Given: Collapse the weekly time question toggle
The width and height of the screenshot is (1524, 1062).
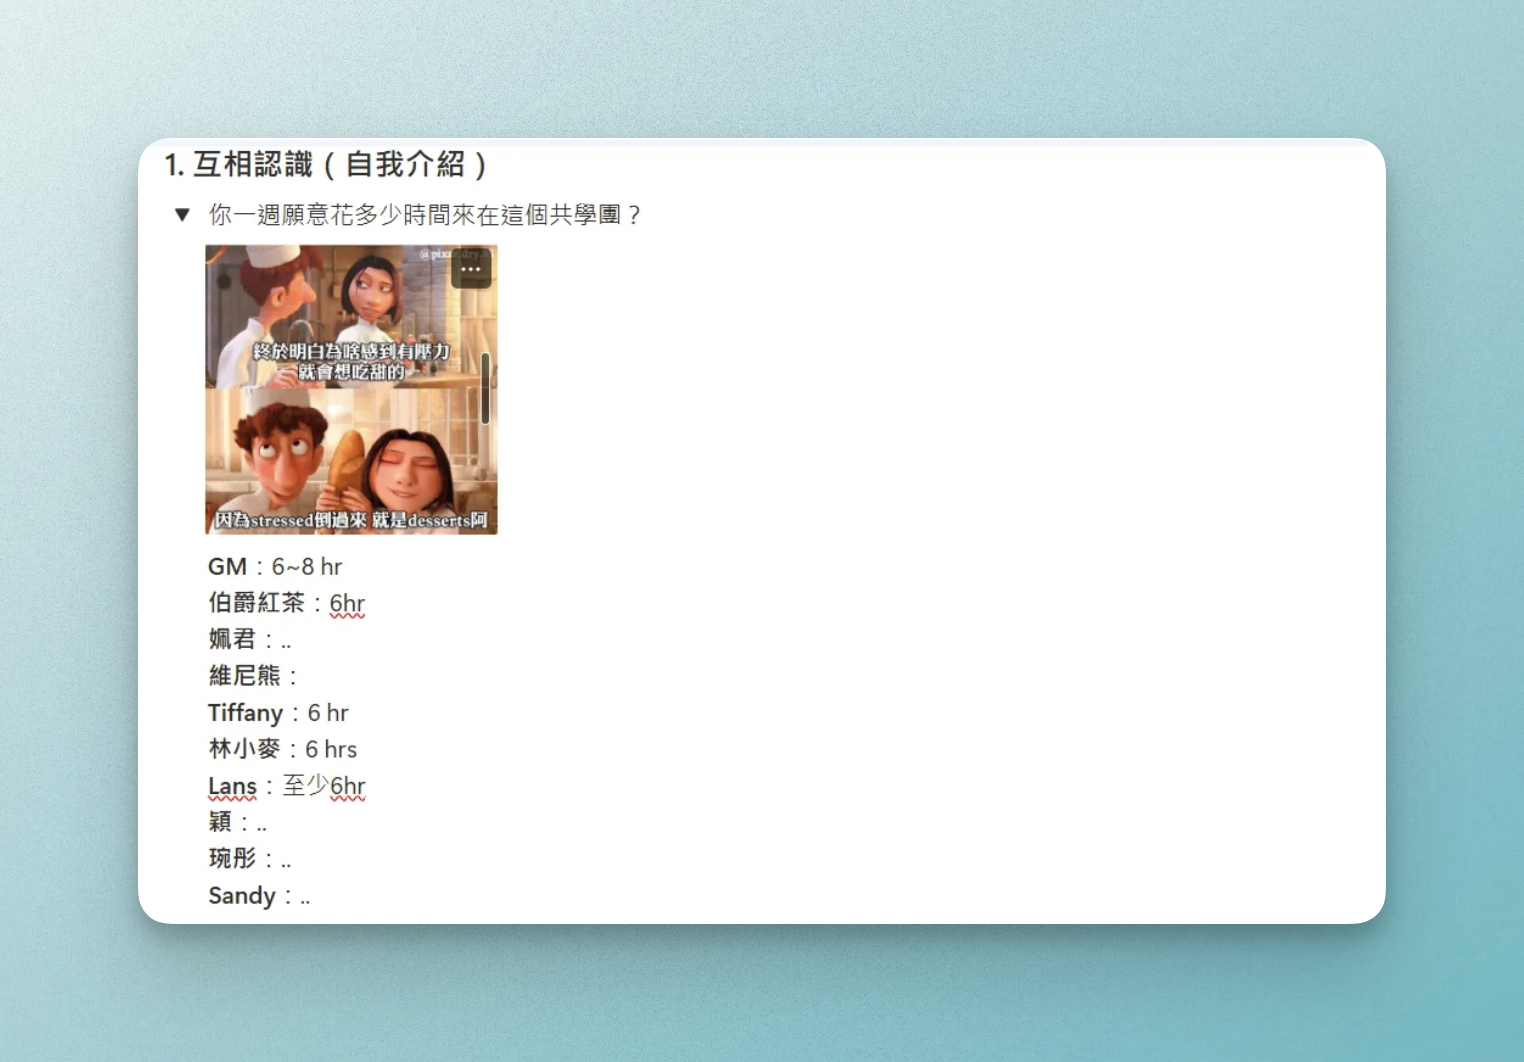Looking at the screenshot, I should click(182, 214).
